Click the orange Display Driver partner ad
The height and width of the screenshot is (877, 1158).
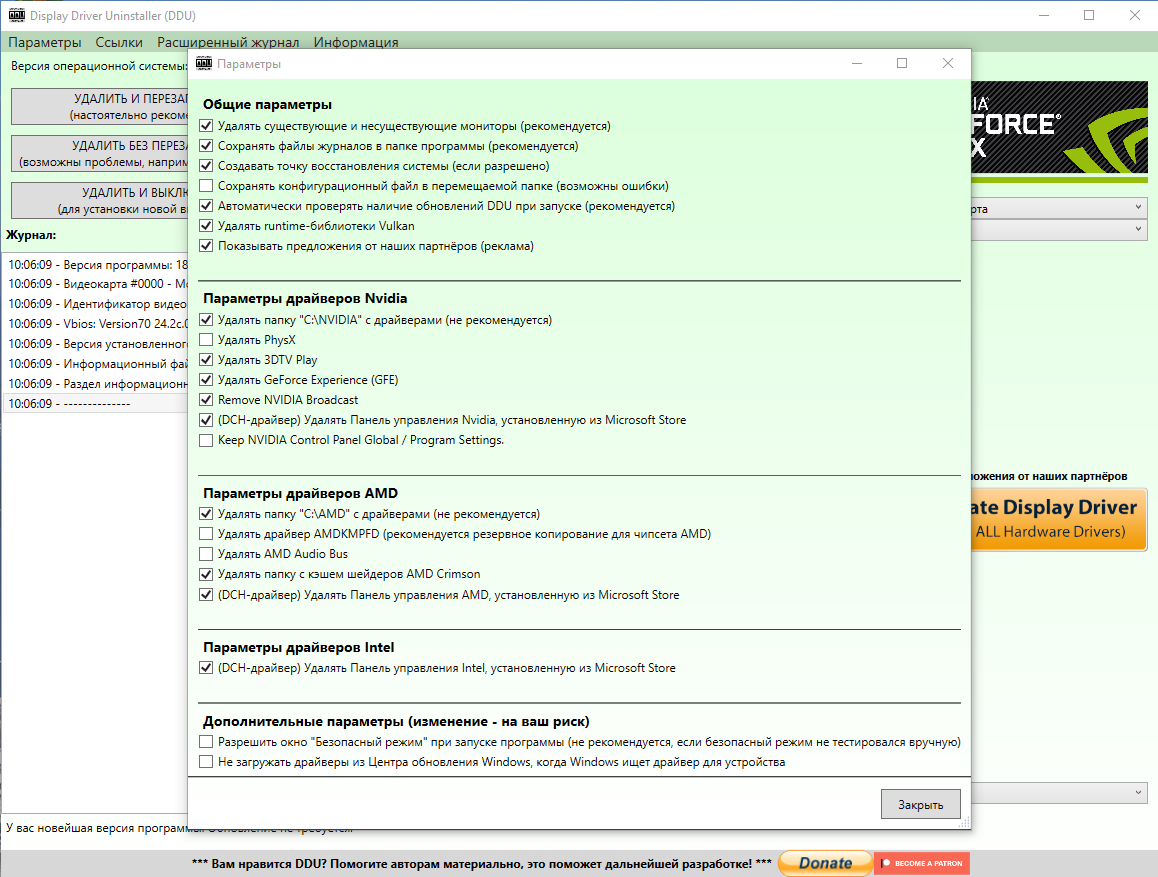pyautogui.click(x=1059, y=519)
